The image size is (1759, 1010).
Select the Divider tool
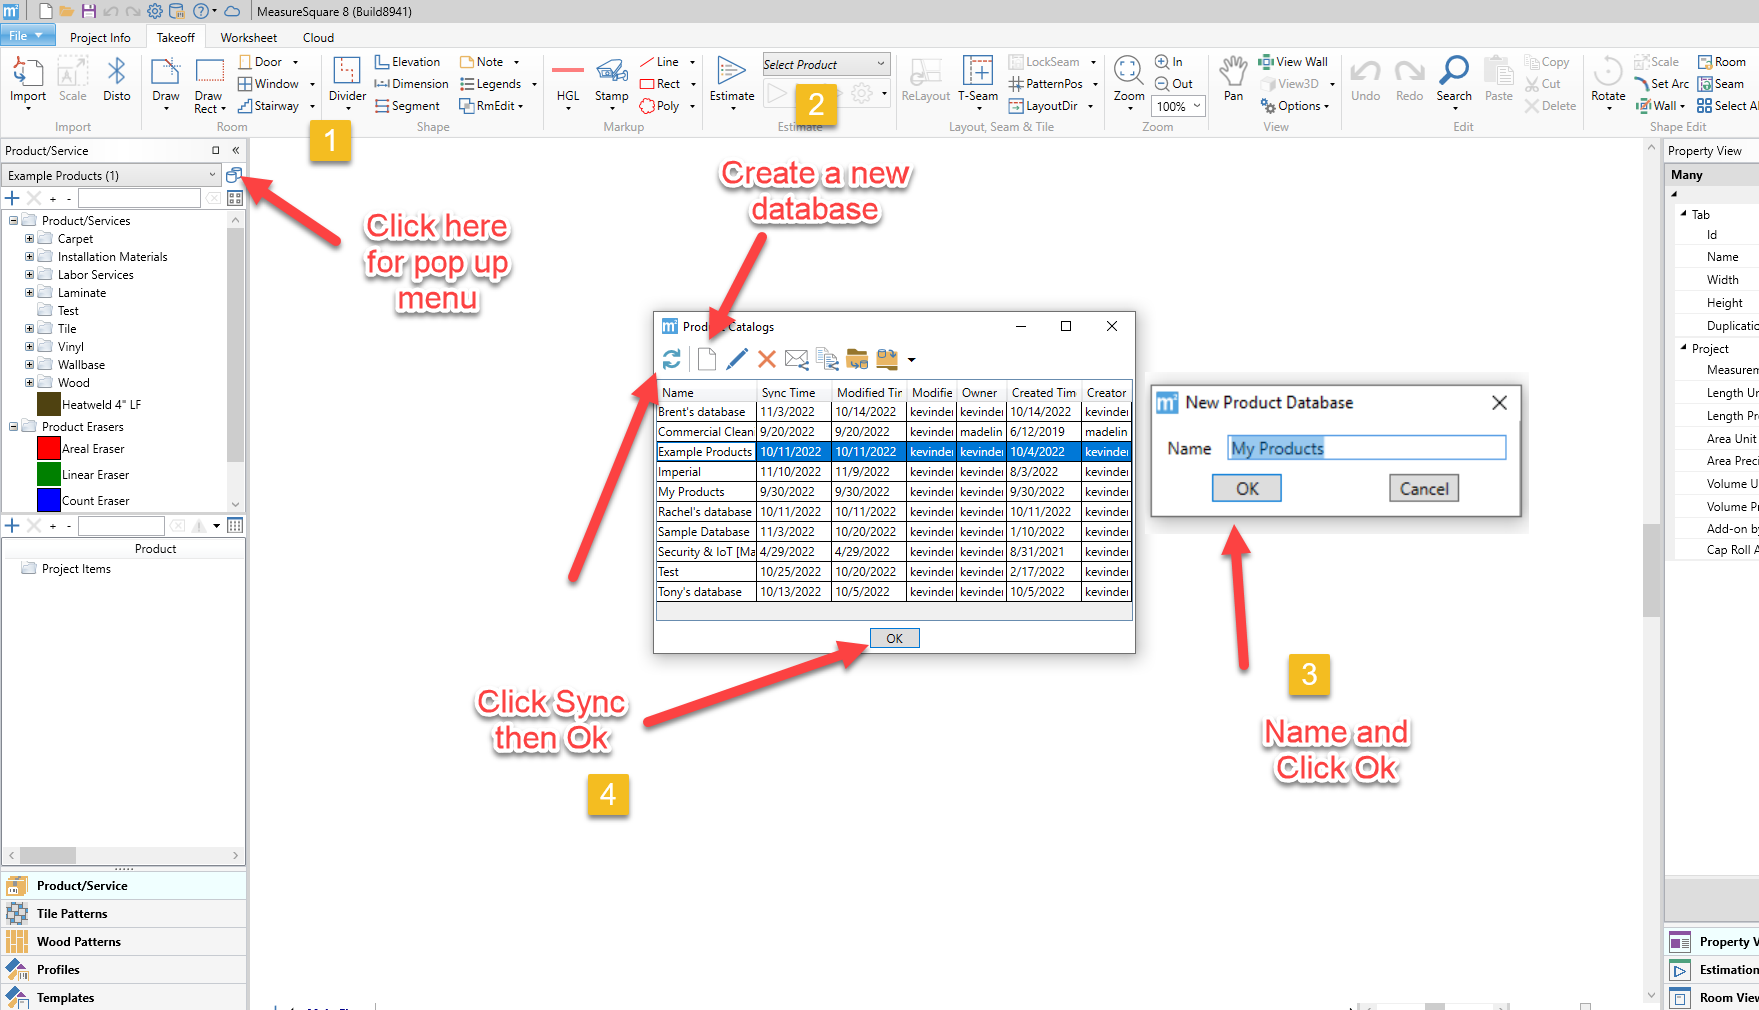(347, 82)
